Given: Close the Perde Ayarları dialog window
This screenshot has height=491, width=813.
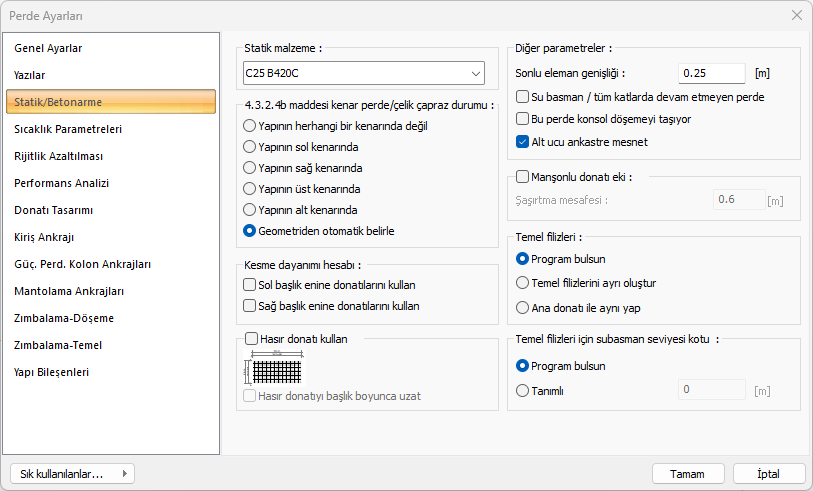Looking at the screenshot, I should pyautogui.click(x=796, y=15).
